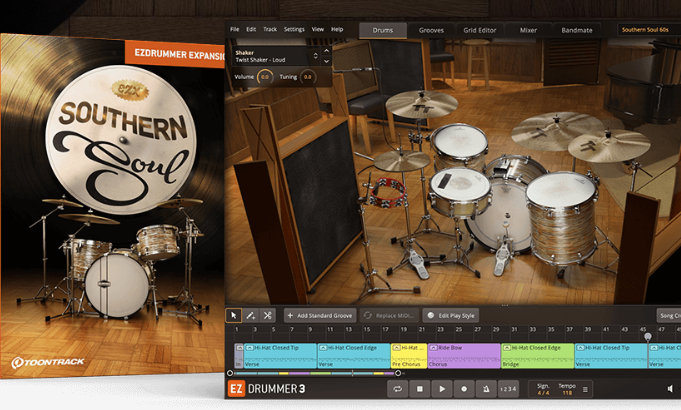681x410 pixels.
Task: Select the Hi-Hat Closed Edge Verse block
Action: pos(354,356)
